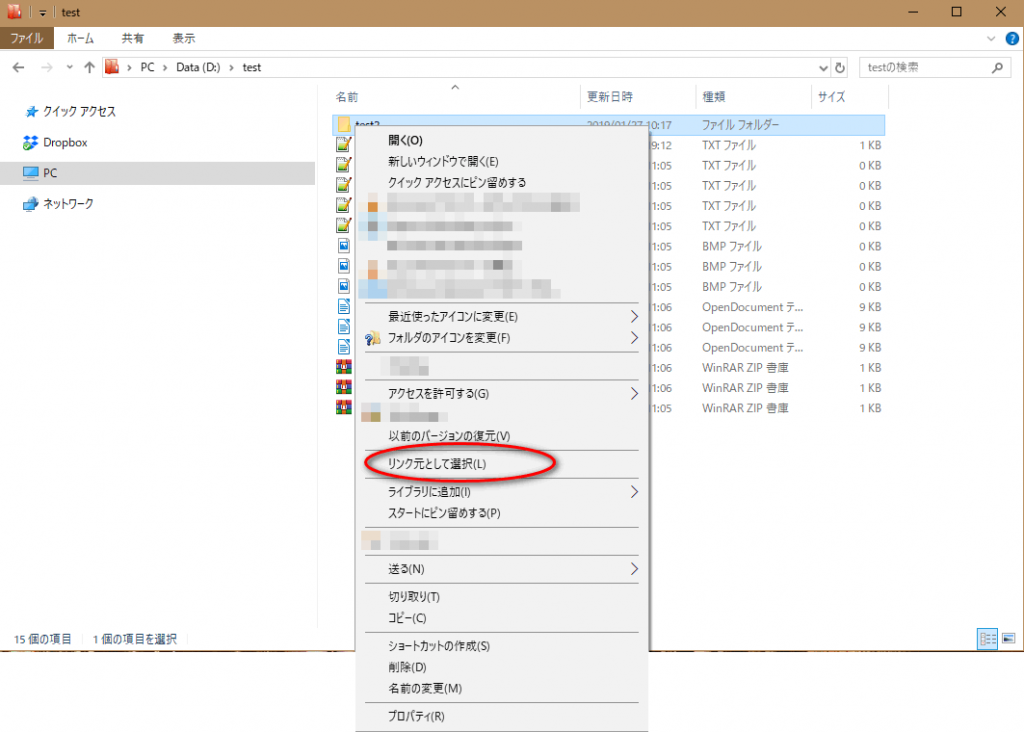Select the Dropbox icon in sidebar
The width and height of the screenshot is (1024, 732).
coord(31,143)
